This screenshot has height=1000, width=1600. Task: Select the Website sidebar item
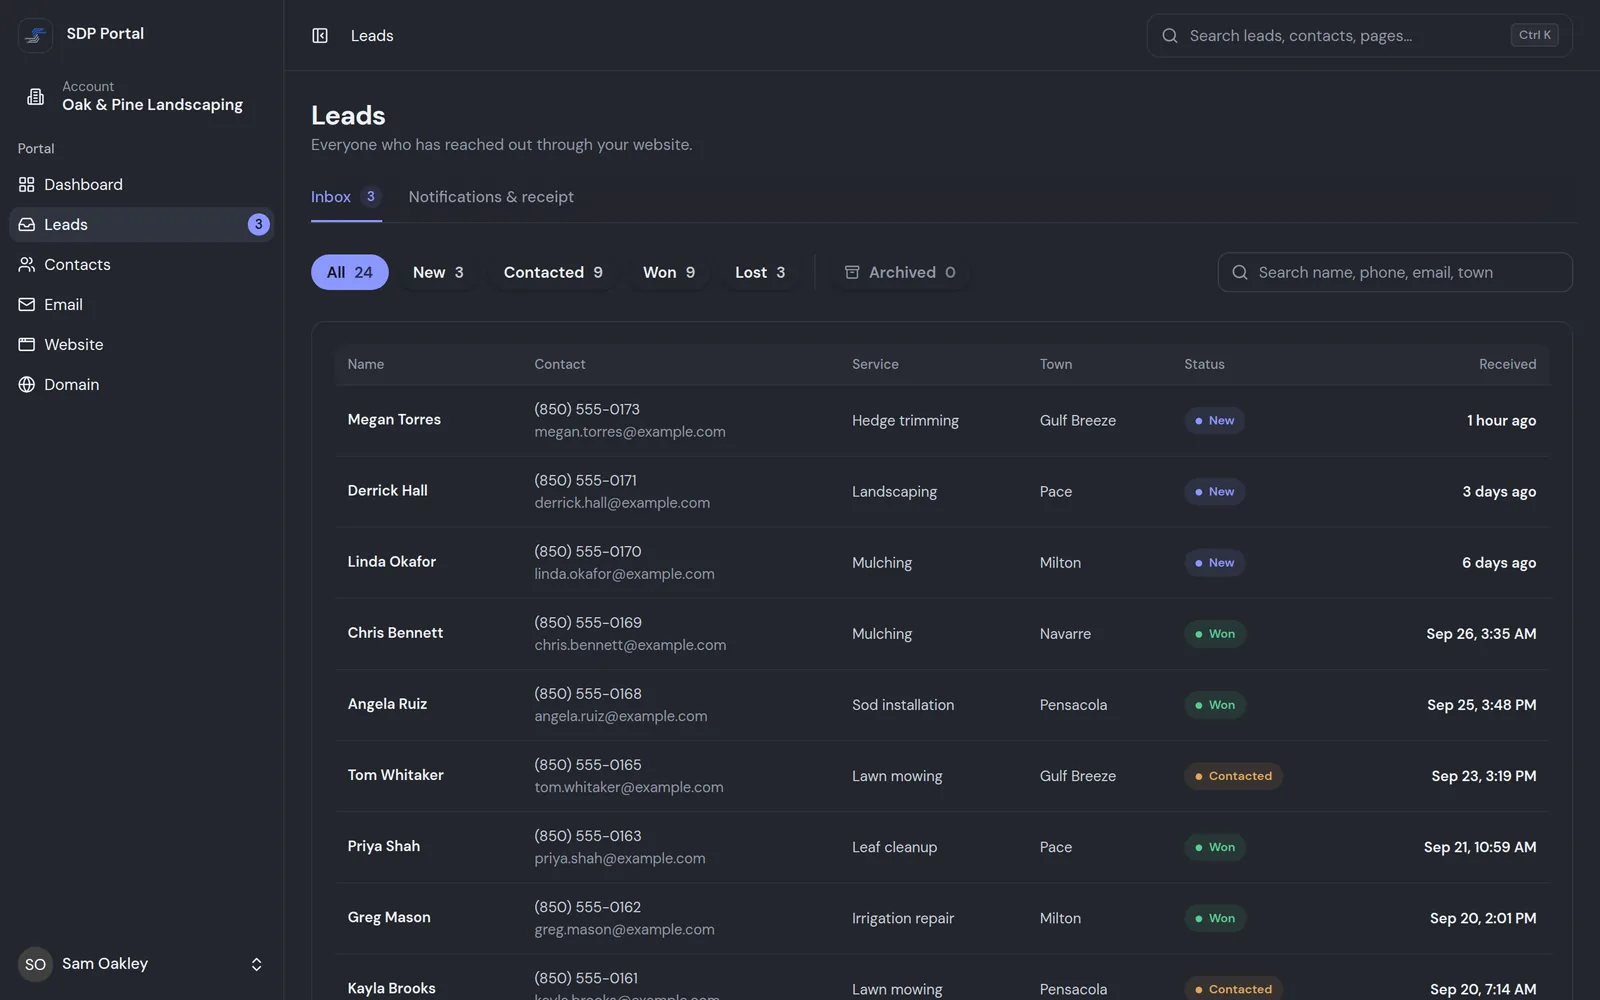pyautogui.click(x=142, y=345)
